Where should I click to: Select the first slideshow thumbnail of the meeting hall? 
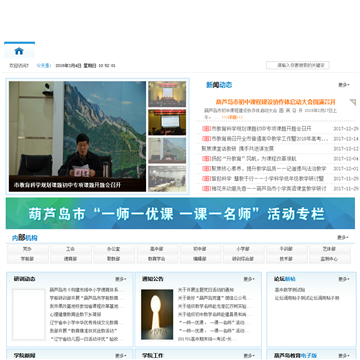(167, 94)
